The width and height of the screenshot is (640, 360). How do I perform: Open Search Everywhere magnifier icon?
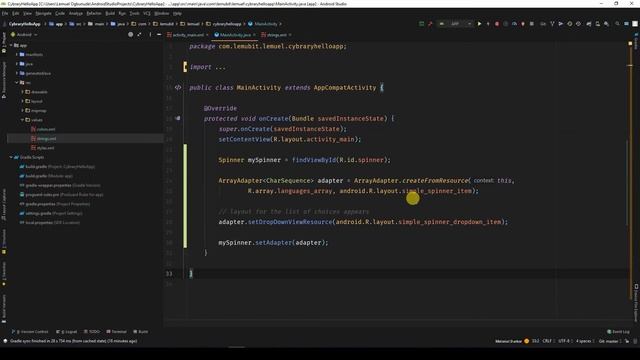617,24
